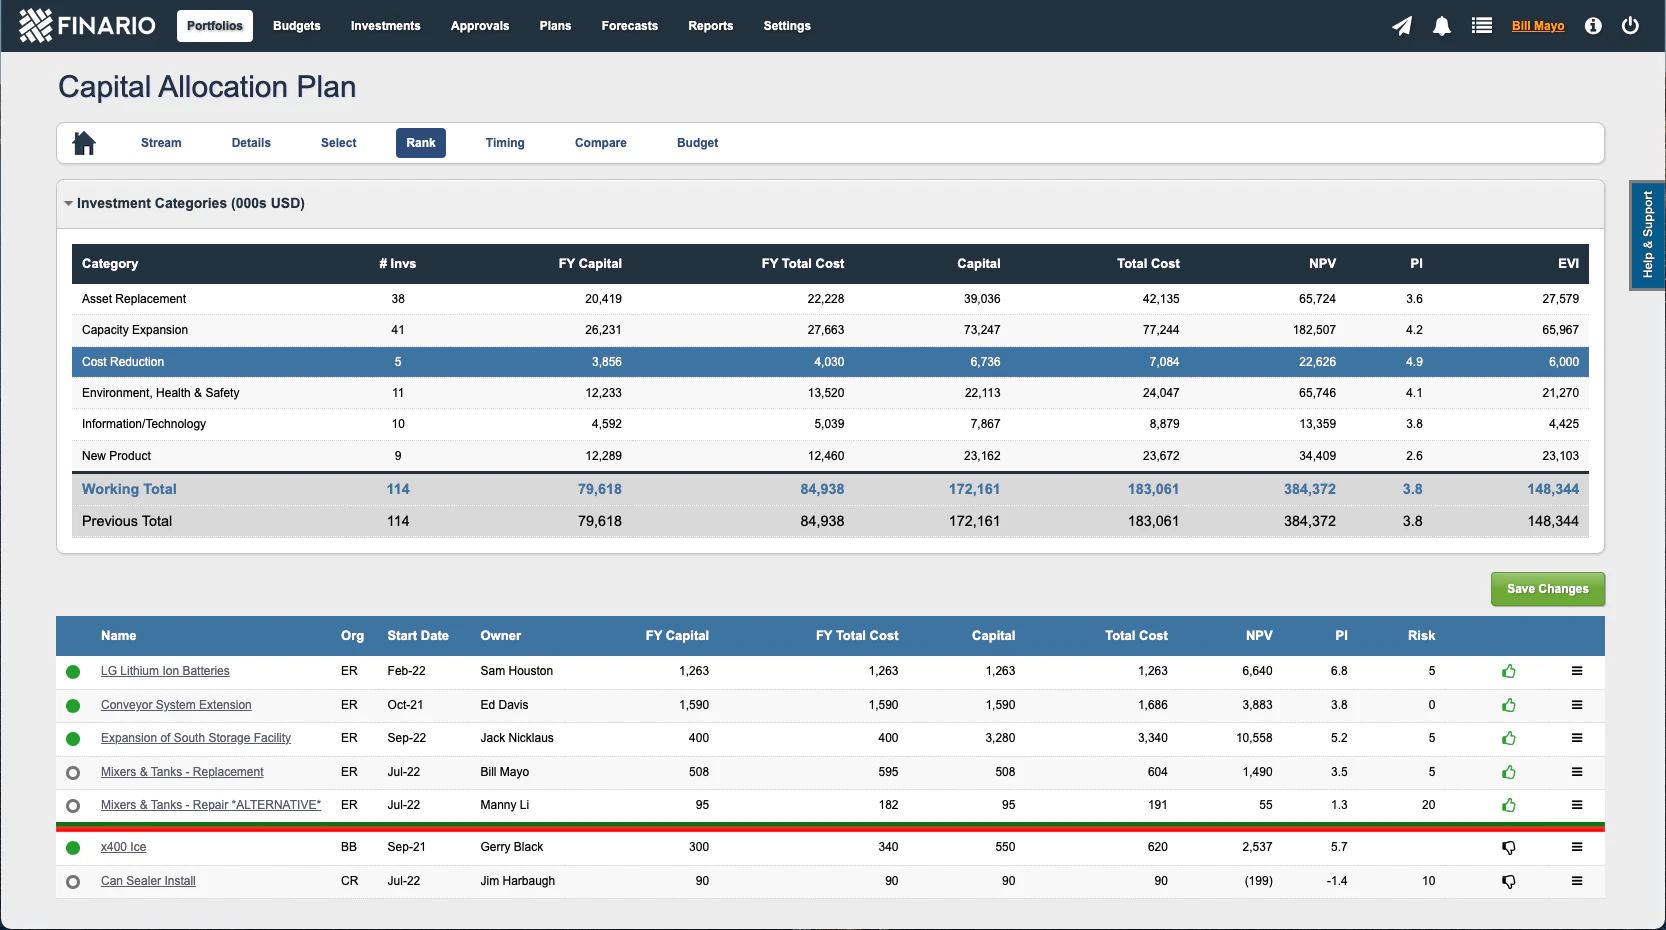Click the send/paper plane icon in the header
This screenshot has width=1666, height=930.
click(x=1402, y=26)
